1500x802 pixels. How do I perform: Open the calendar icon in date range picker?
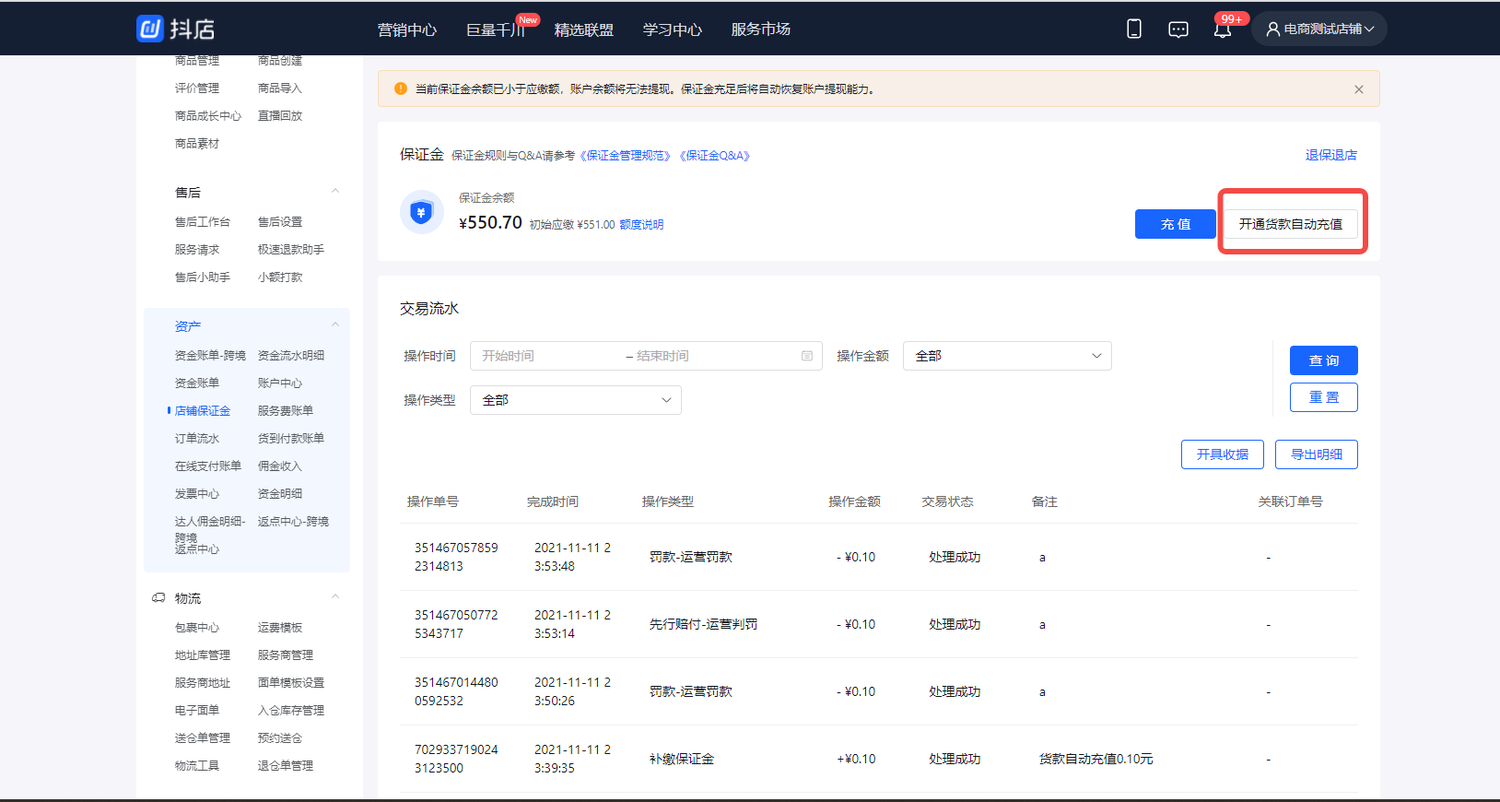tap(807, 355)
